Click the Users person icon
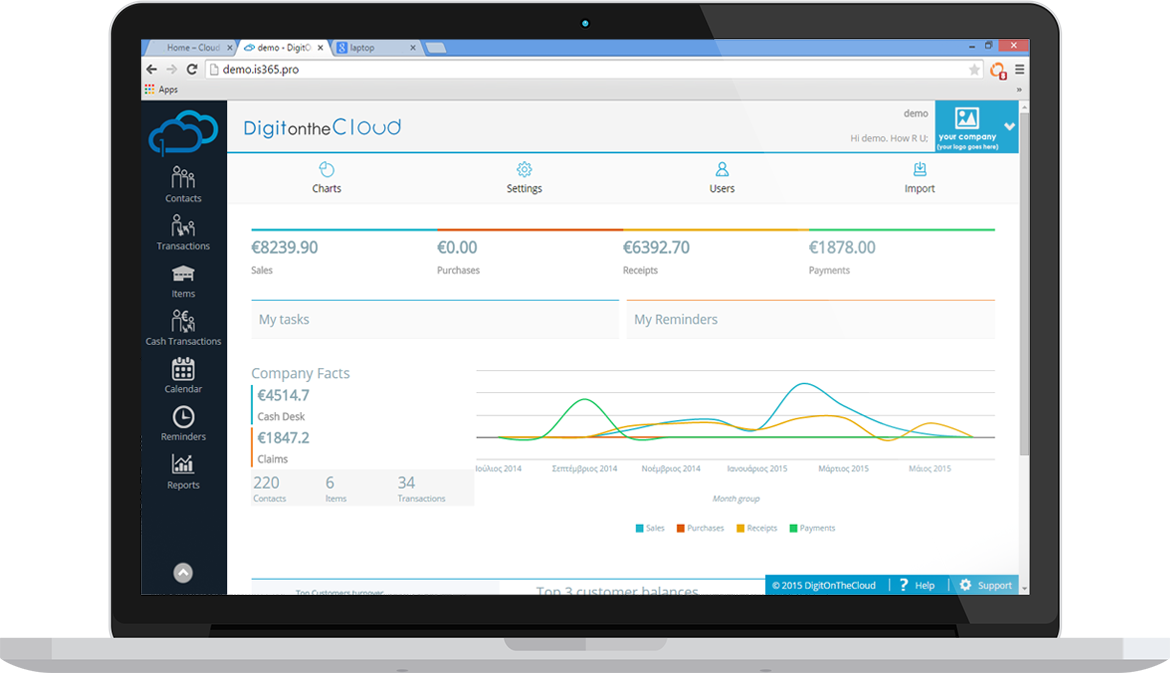1170x673 pixels. (x=722, y=169)
